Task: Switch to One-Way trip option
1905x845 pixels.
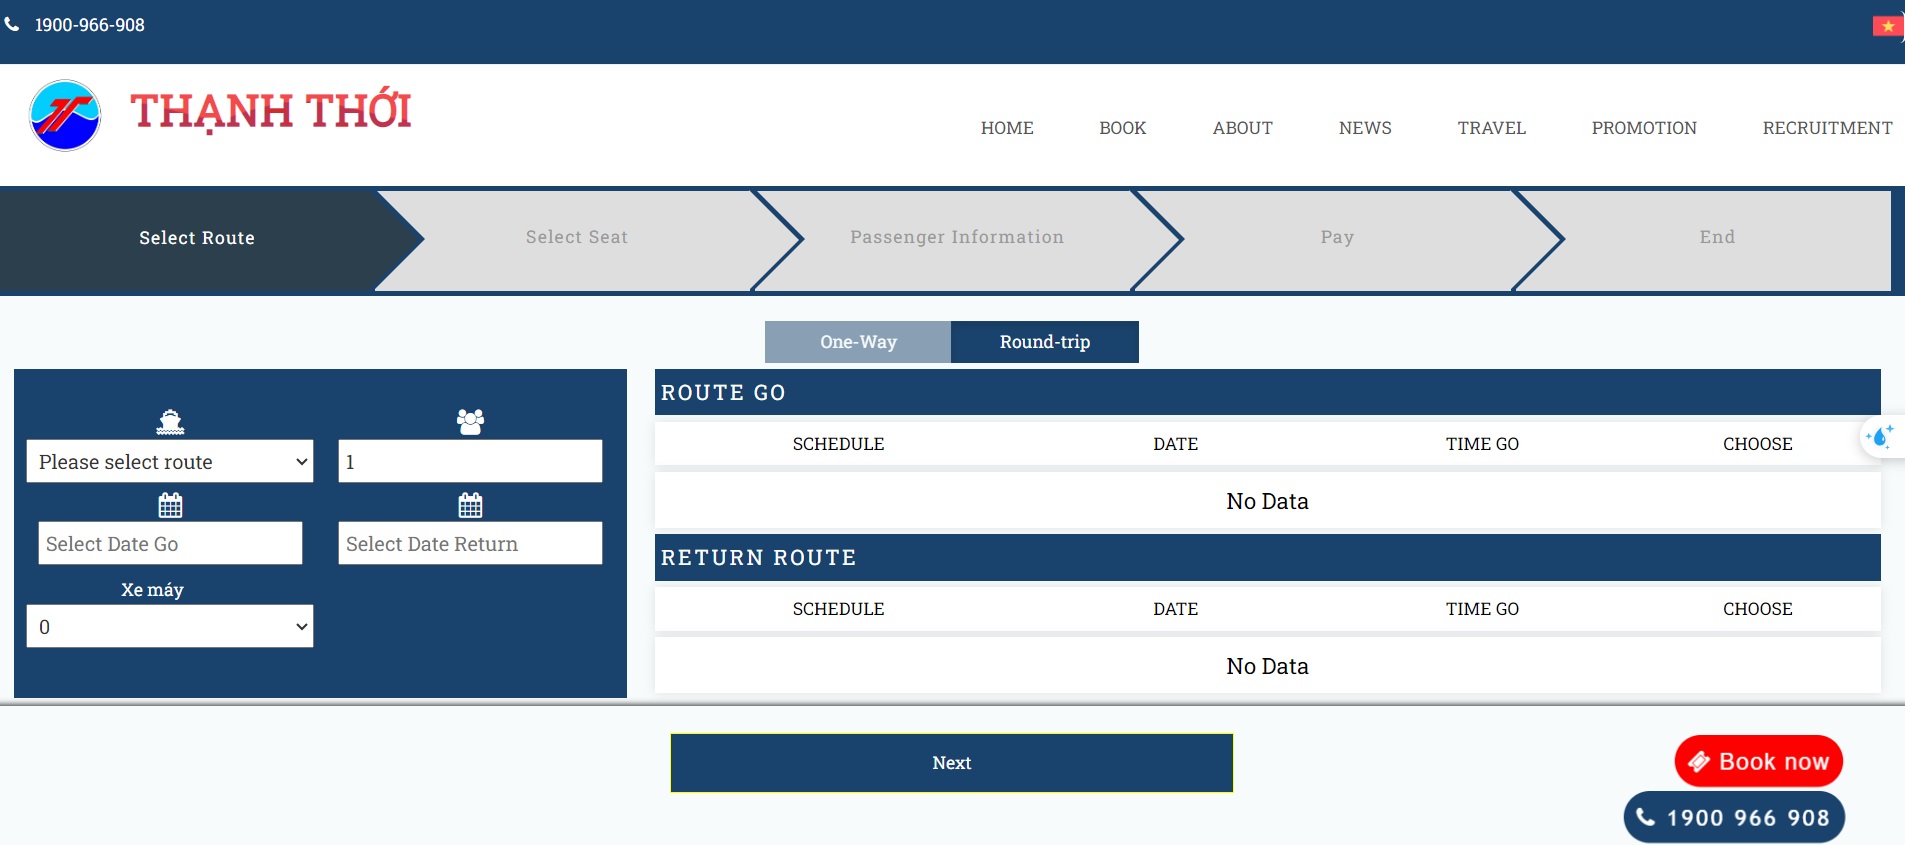Action: point(857,342)
